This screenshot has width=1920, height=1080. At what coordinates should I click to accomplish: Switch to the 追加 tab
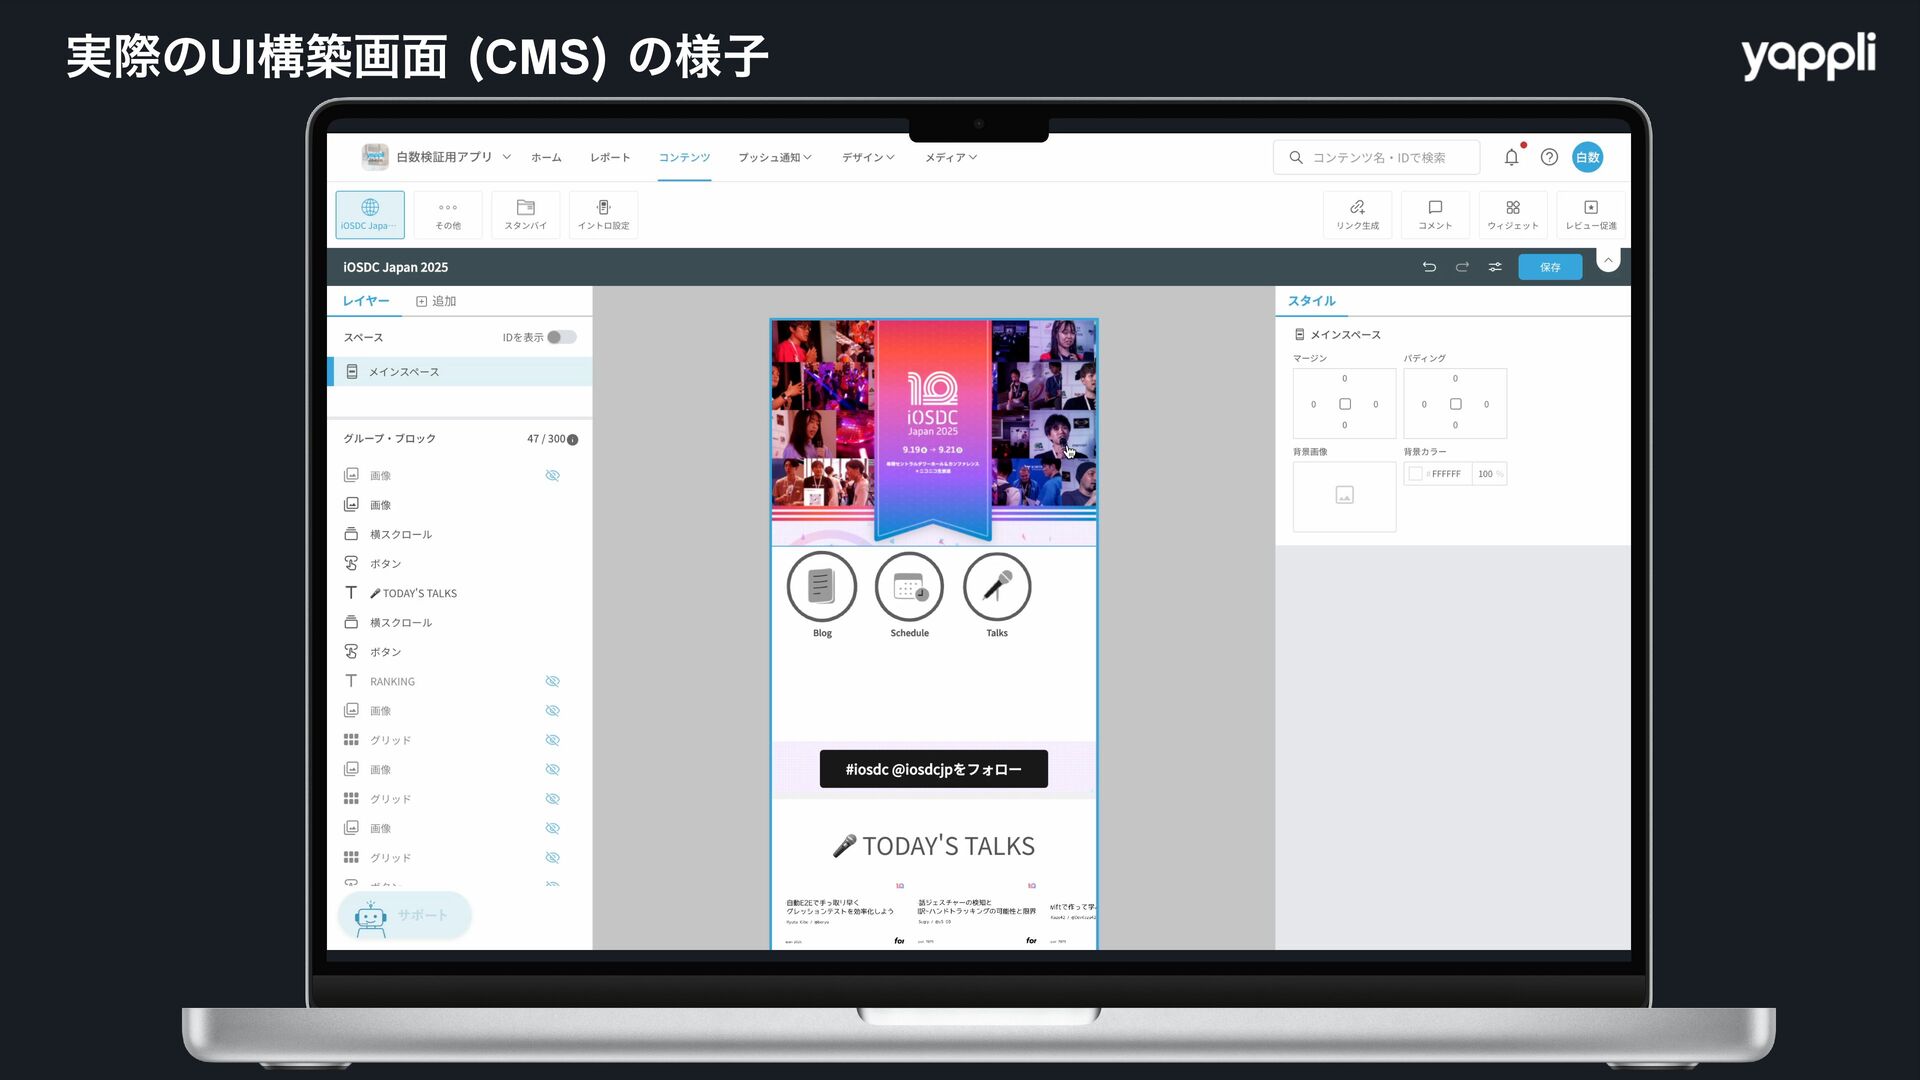[436, 301]
